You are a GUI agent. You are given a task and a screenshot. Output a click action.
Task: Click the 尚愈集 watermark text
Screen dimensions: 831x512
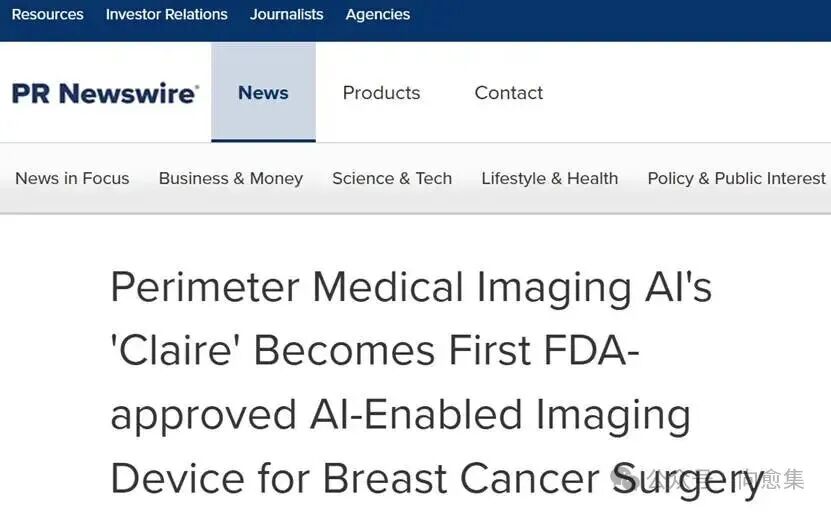772,480
